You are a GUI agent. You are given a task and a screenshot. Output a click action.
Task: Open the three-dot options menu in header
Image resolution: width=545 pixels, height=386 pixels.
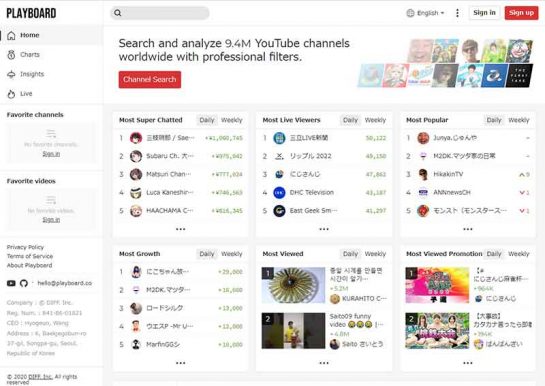pos(457,13)
